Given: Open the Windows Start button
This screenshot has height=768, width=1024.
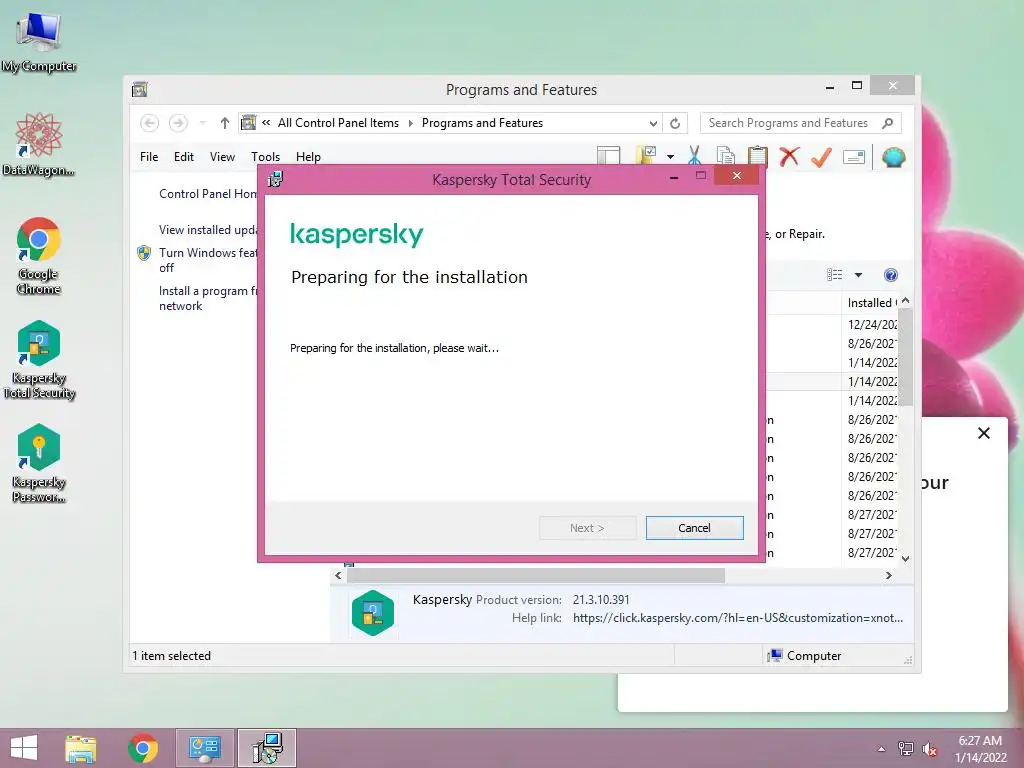Looking at the screenshot, I should tap(24, 748).
